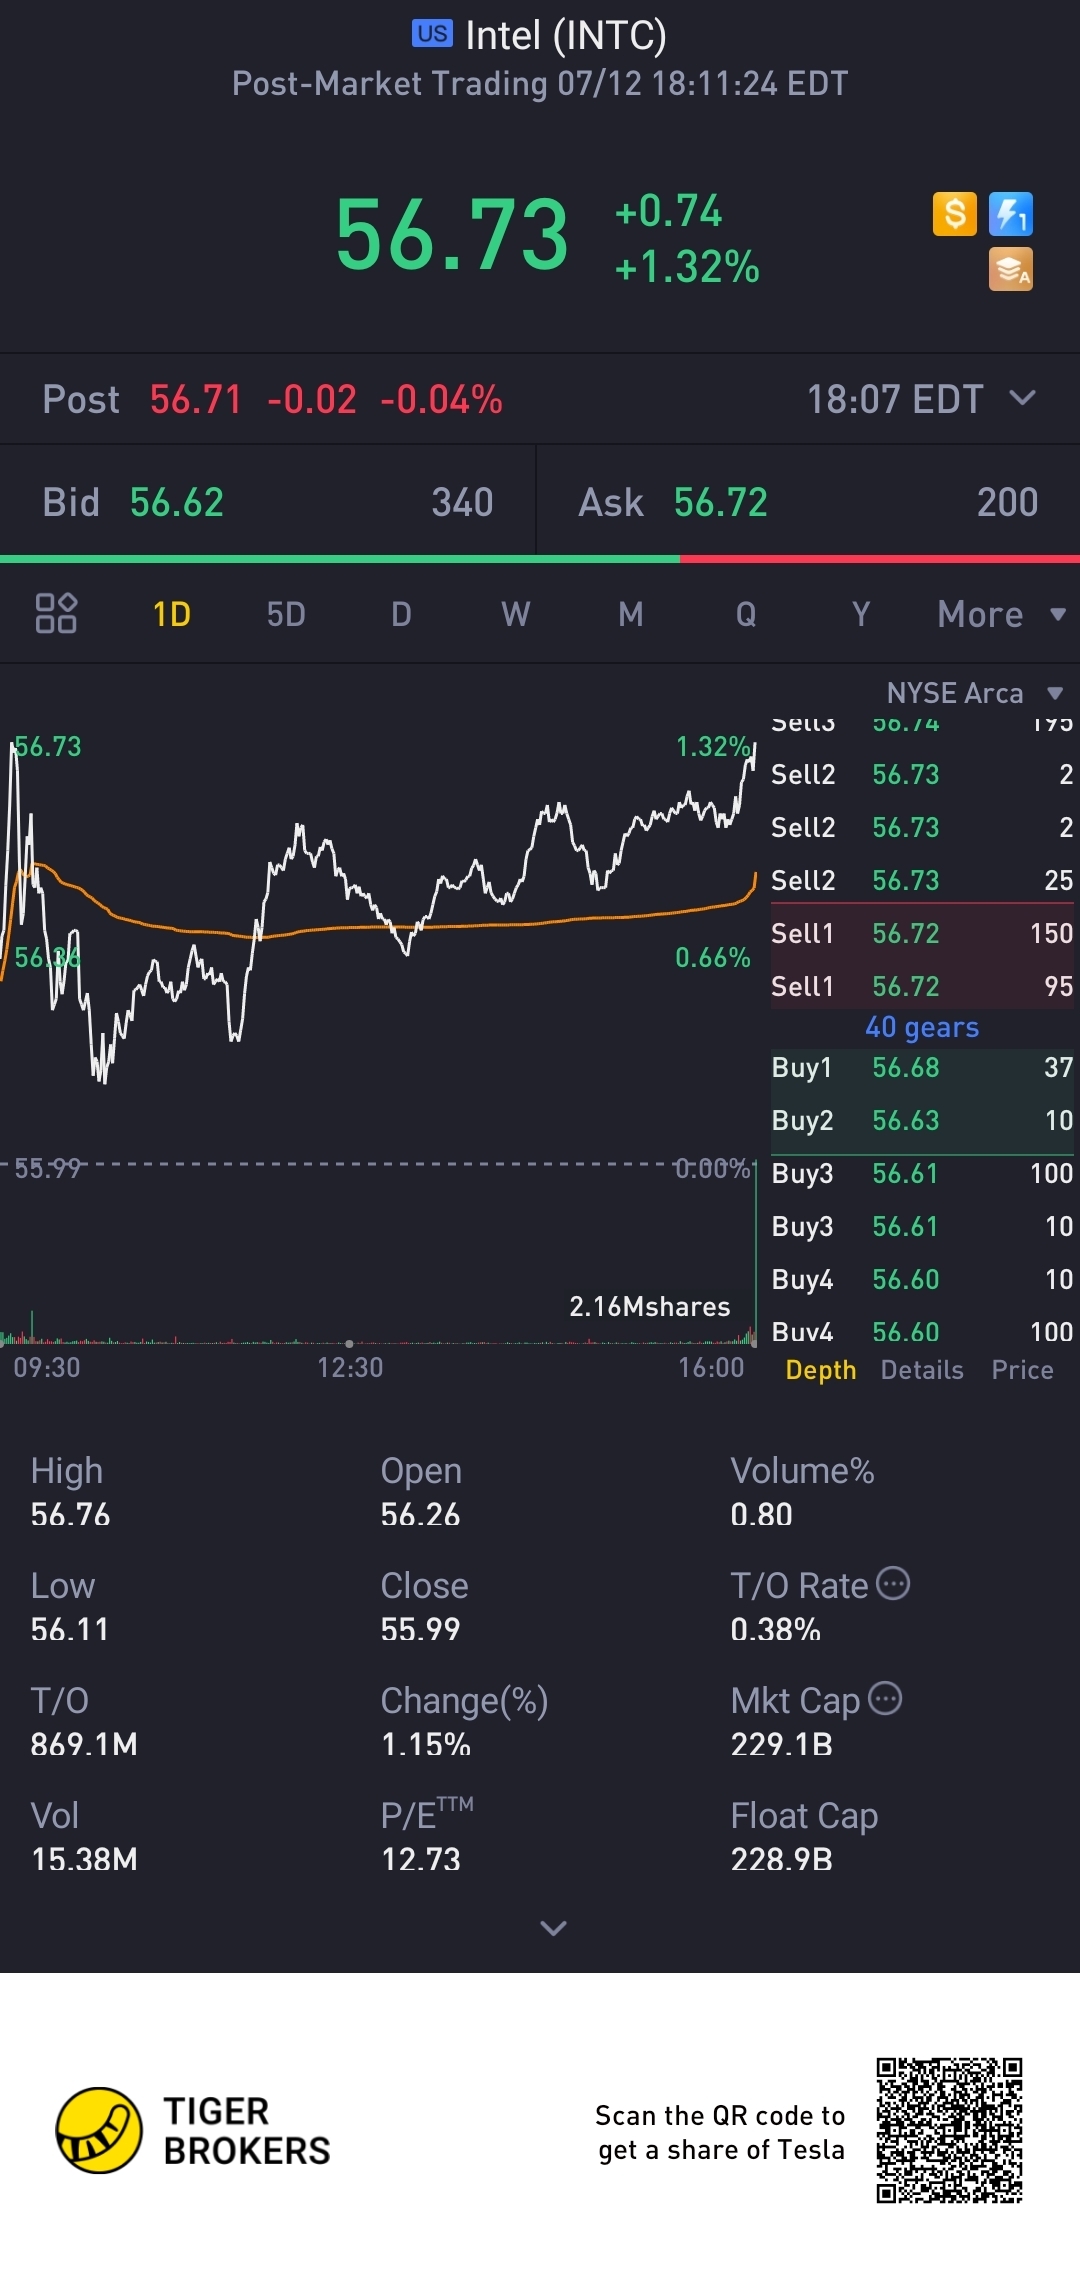Tap the tan stacked layers icon
This screenshot has height=2289, width=1080.
click(1010, 269)
